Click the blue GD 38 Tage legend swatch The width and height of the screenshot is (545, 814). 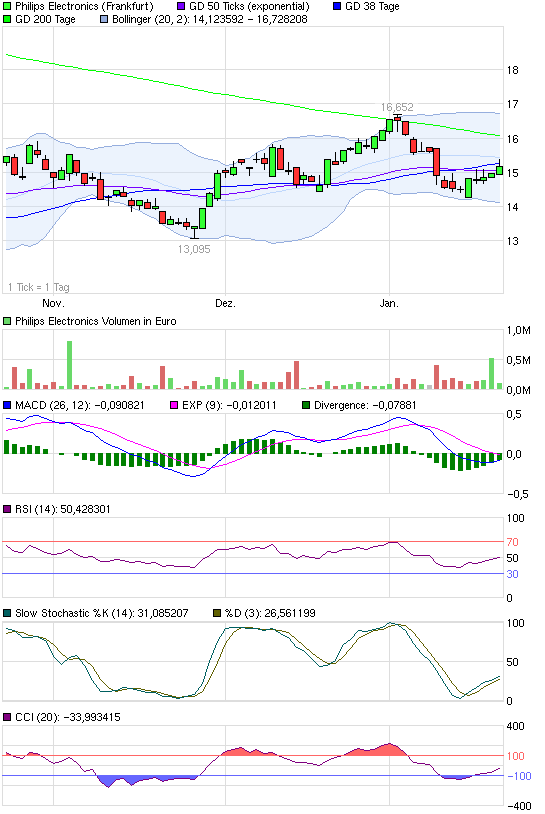337,7
